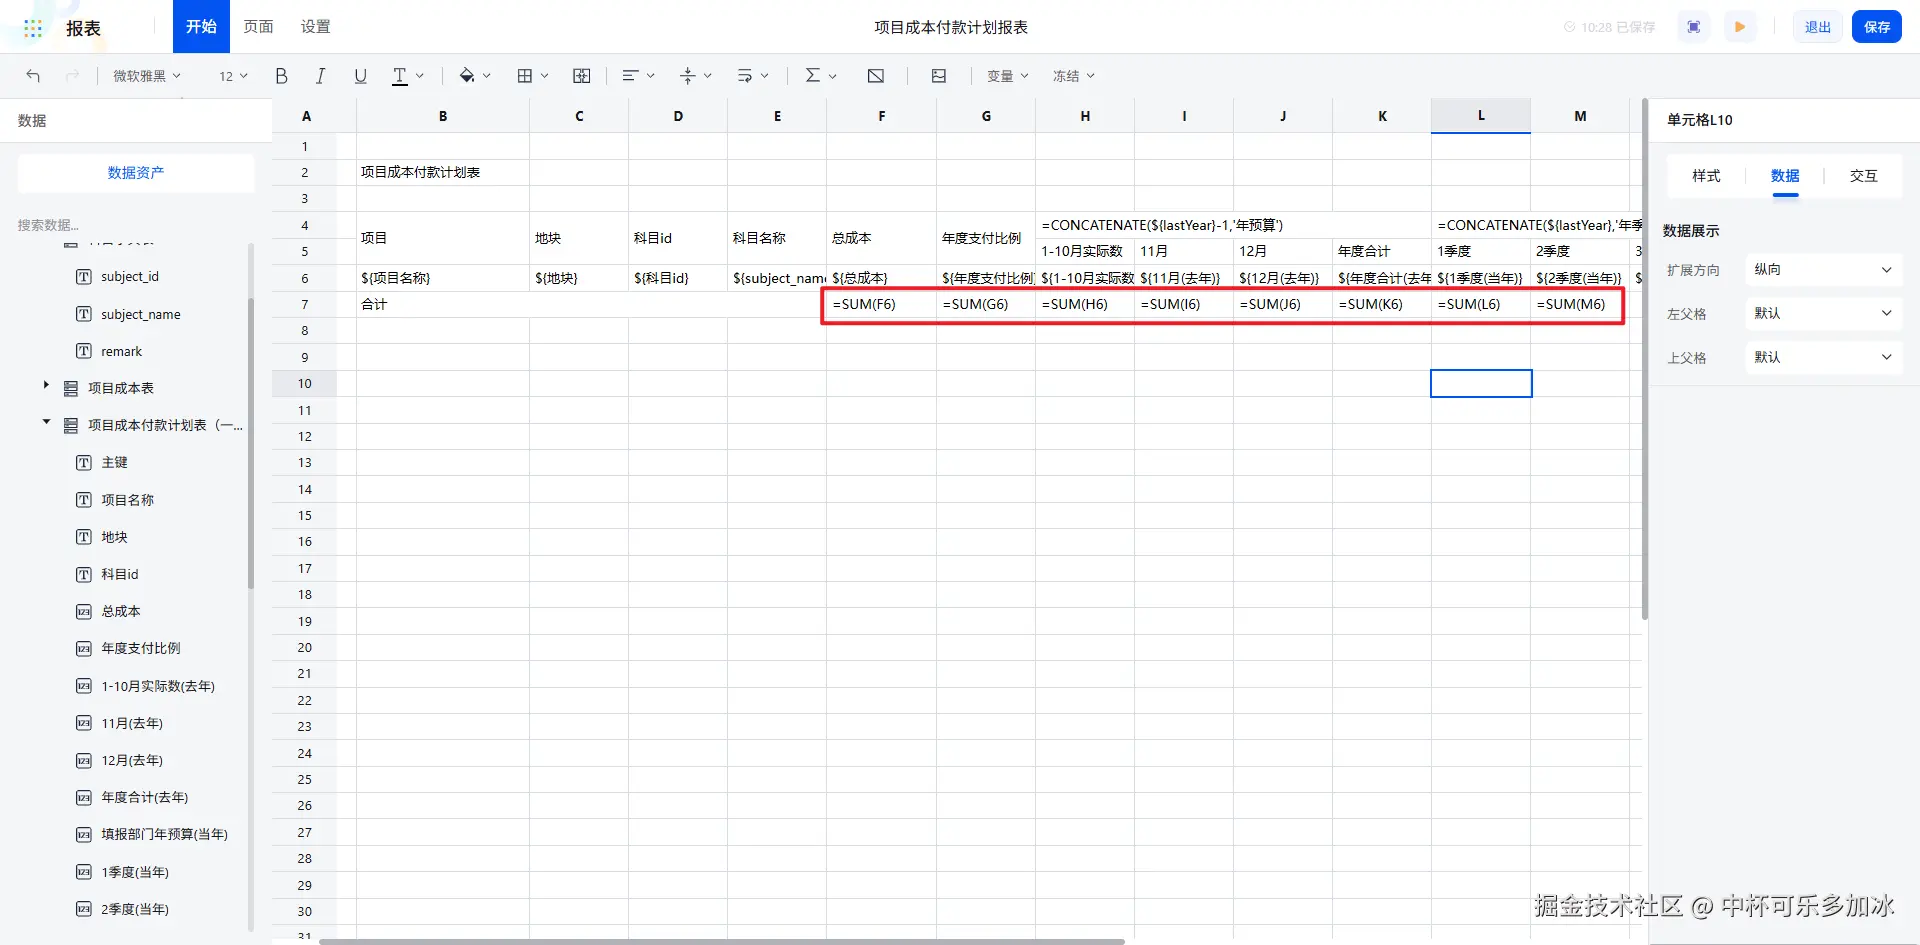1920x945 pixels.
Task: Merge the selected cells
Action: 582,76
